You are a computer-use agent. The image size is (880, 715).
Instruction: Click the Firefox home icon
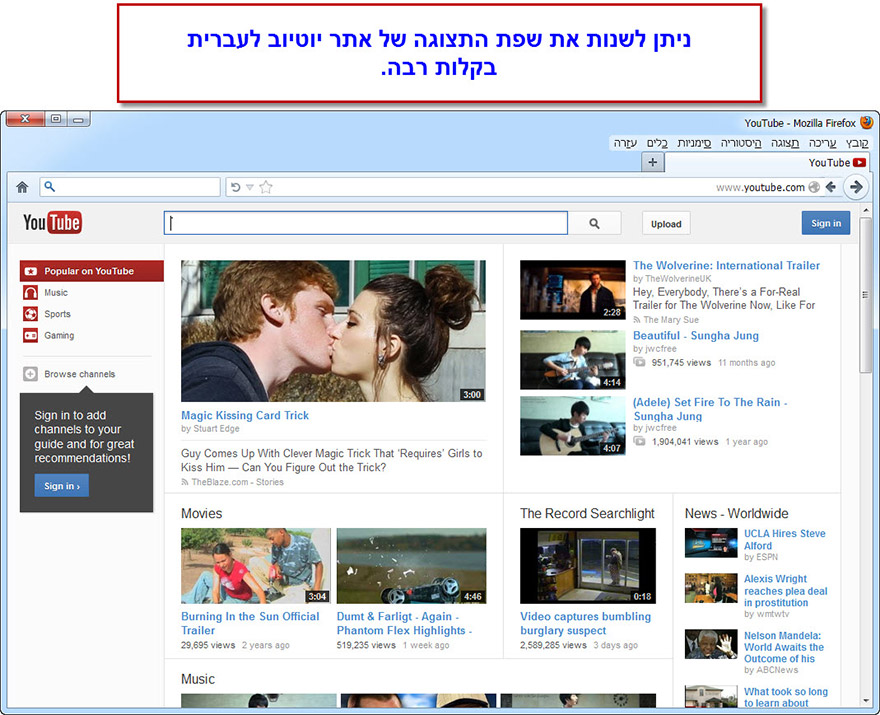click(22, 186)
